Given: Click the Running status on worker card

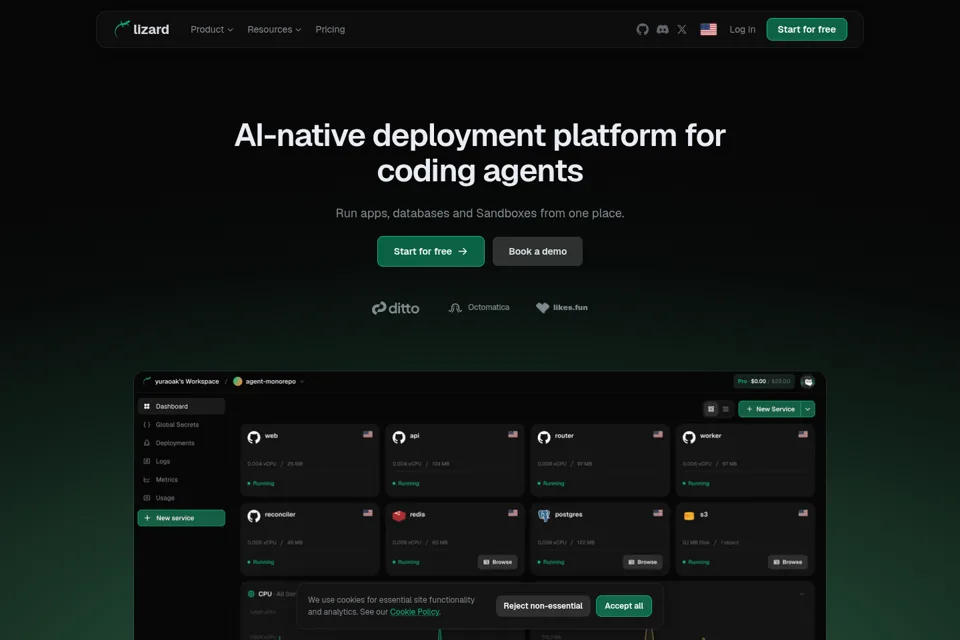Looking at the screenshot, I should [696, 483].
